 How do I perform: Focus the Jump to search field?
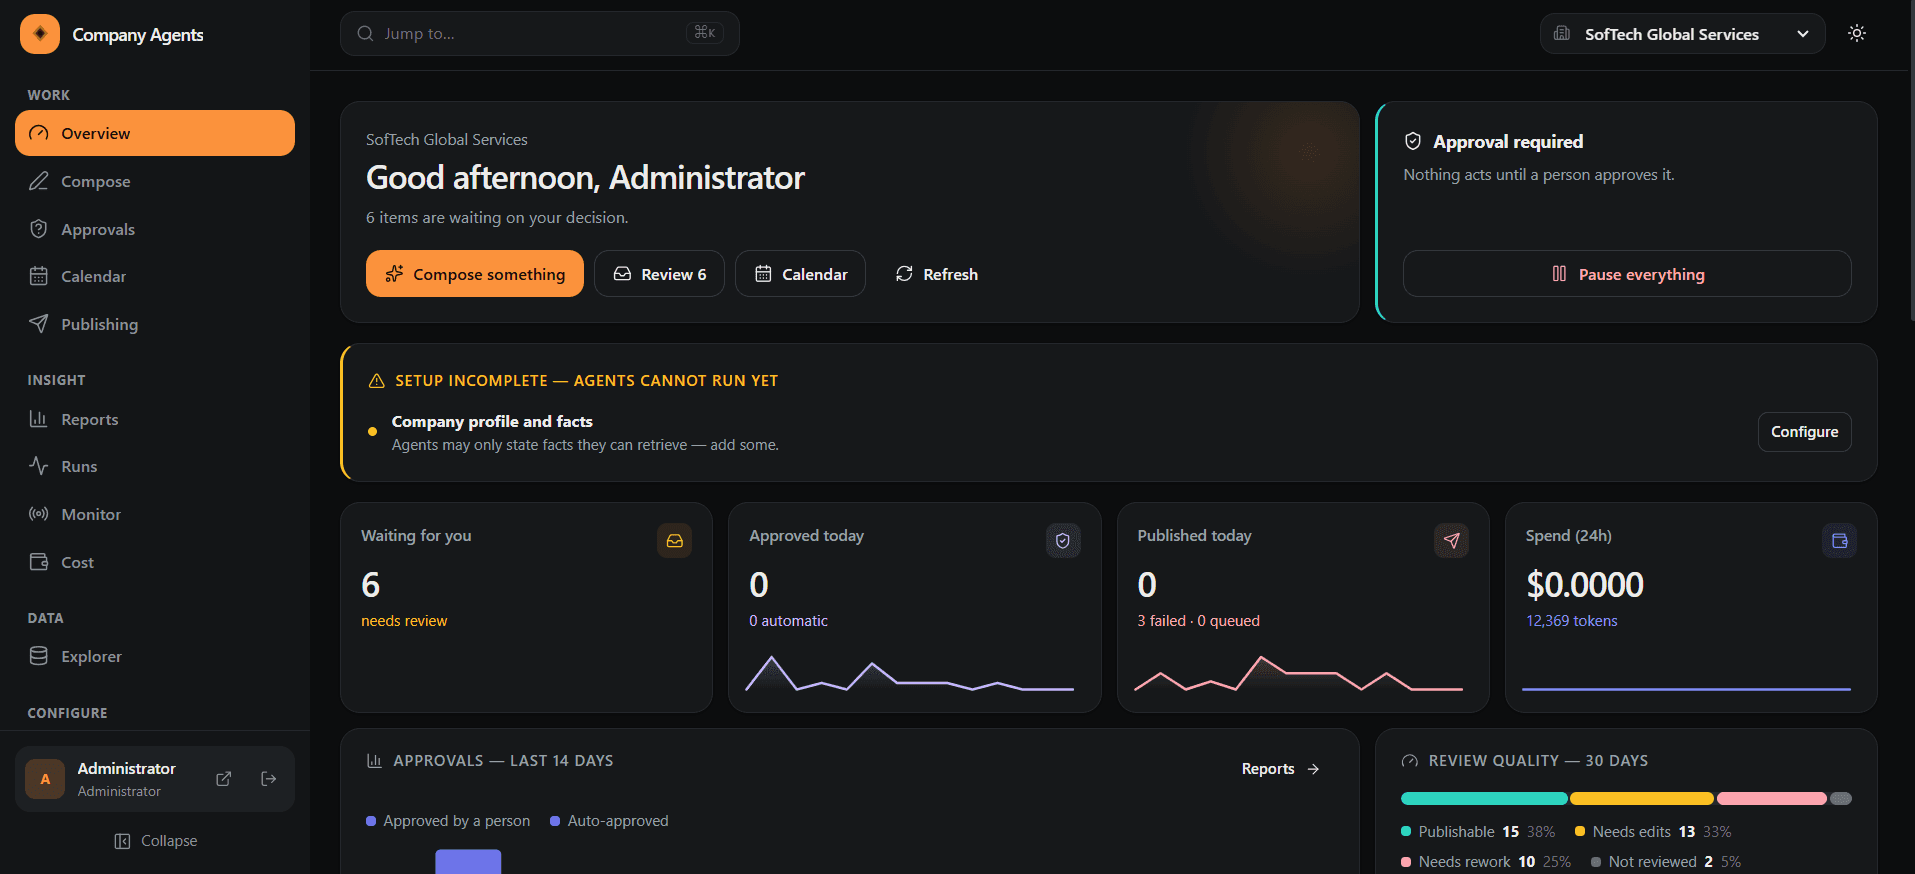[x=540, y=34]
